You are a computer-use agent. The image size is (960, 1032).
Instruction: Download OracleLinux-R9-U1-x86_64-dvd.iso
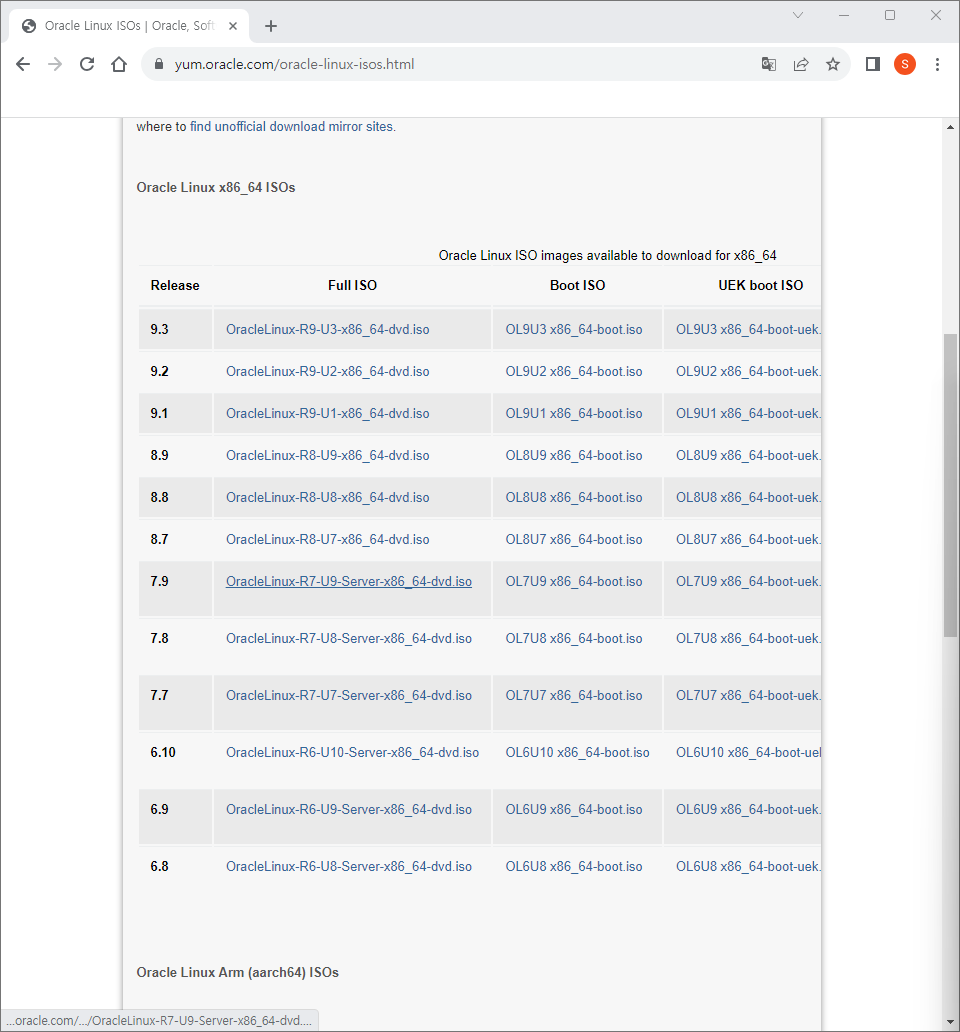(328, 413)
